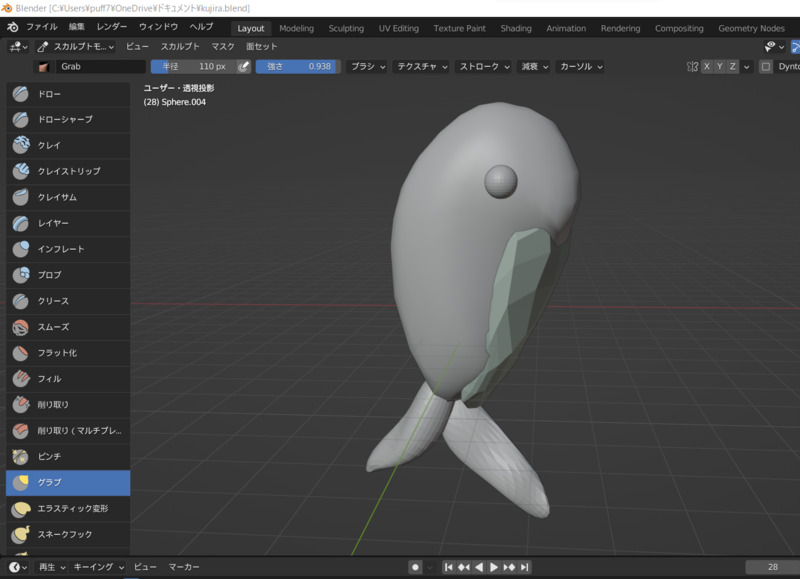Activate the スネークフック (Snake Hook) brush
This screenshot has width=800, height=579.
[67, 535]
